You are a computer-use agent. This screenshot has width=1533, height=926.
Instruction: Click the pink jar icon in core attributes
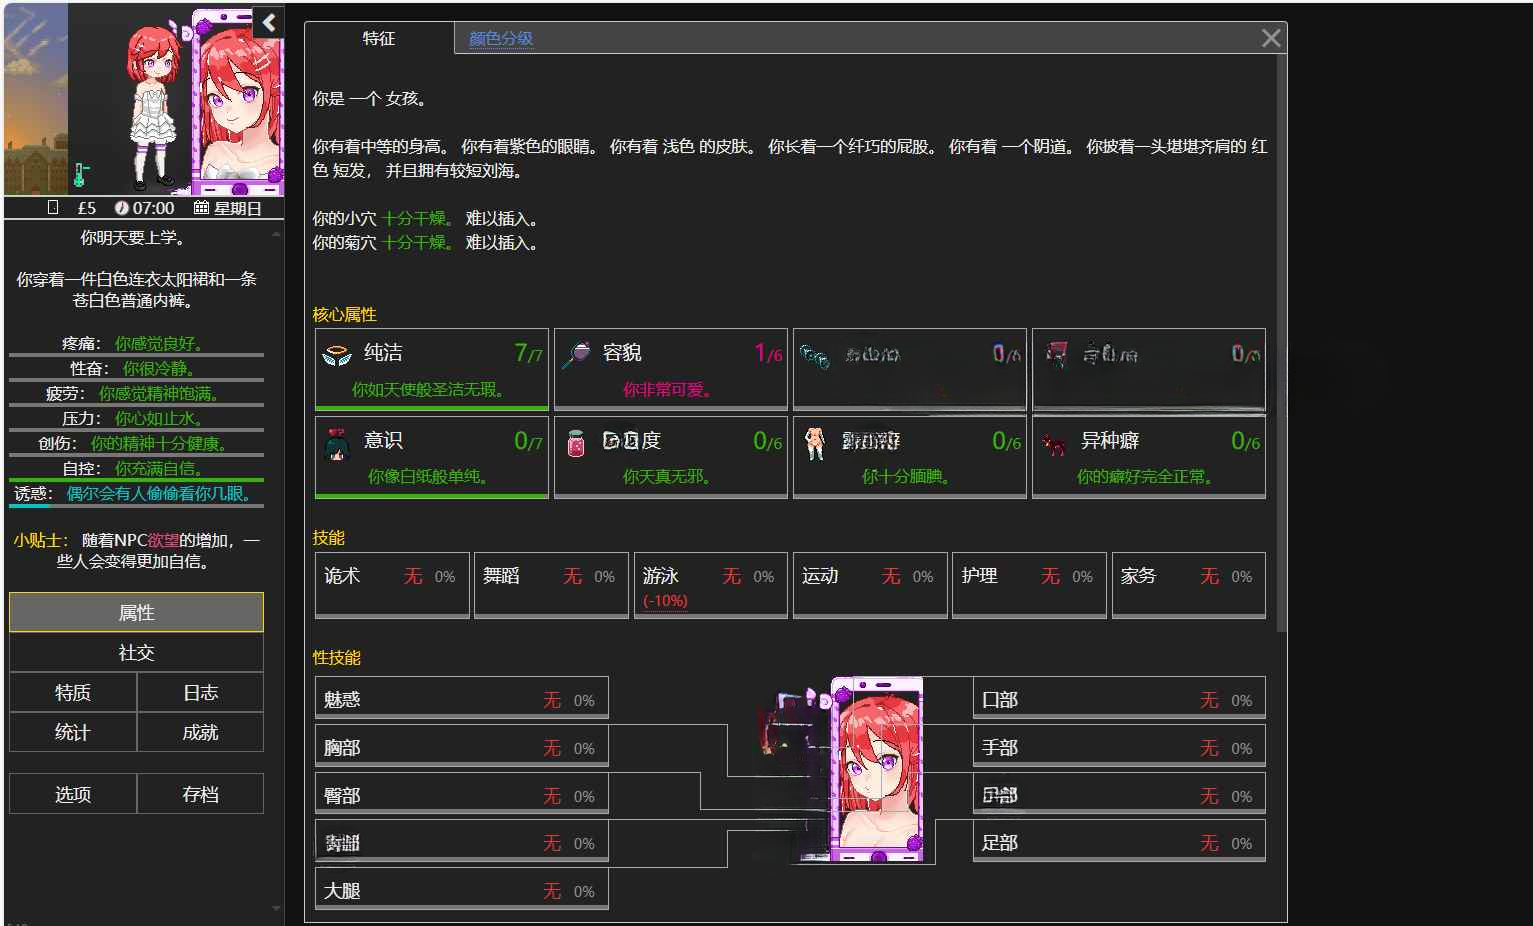[576, 443]
